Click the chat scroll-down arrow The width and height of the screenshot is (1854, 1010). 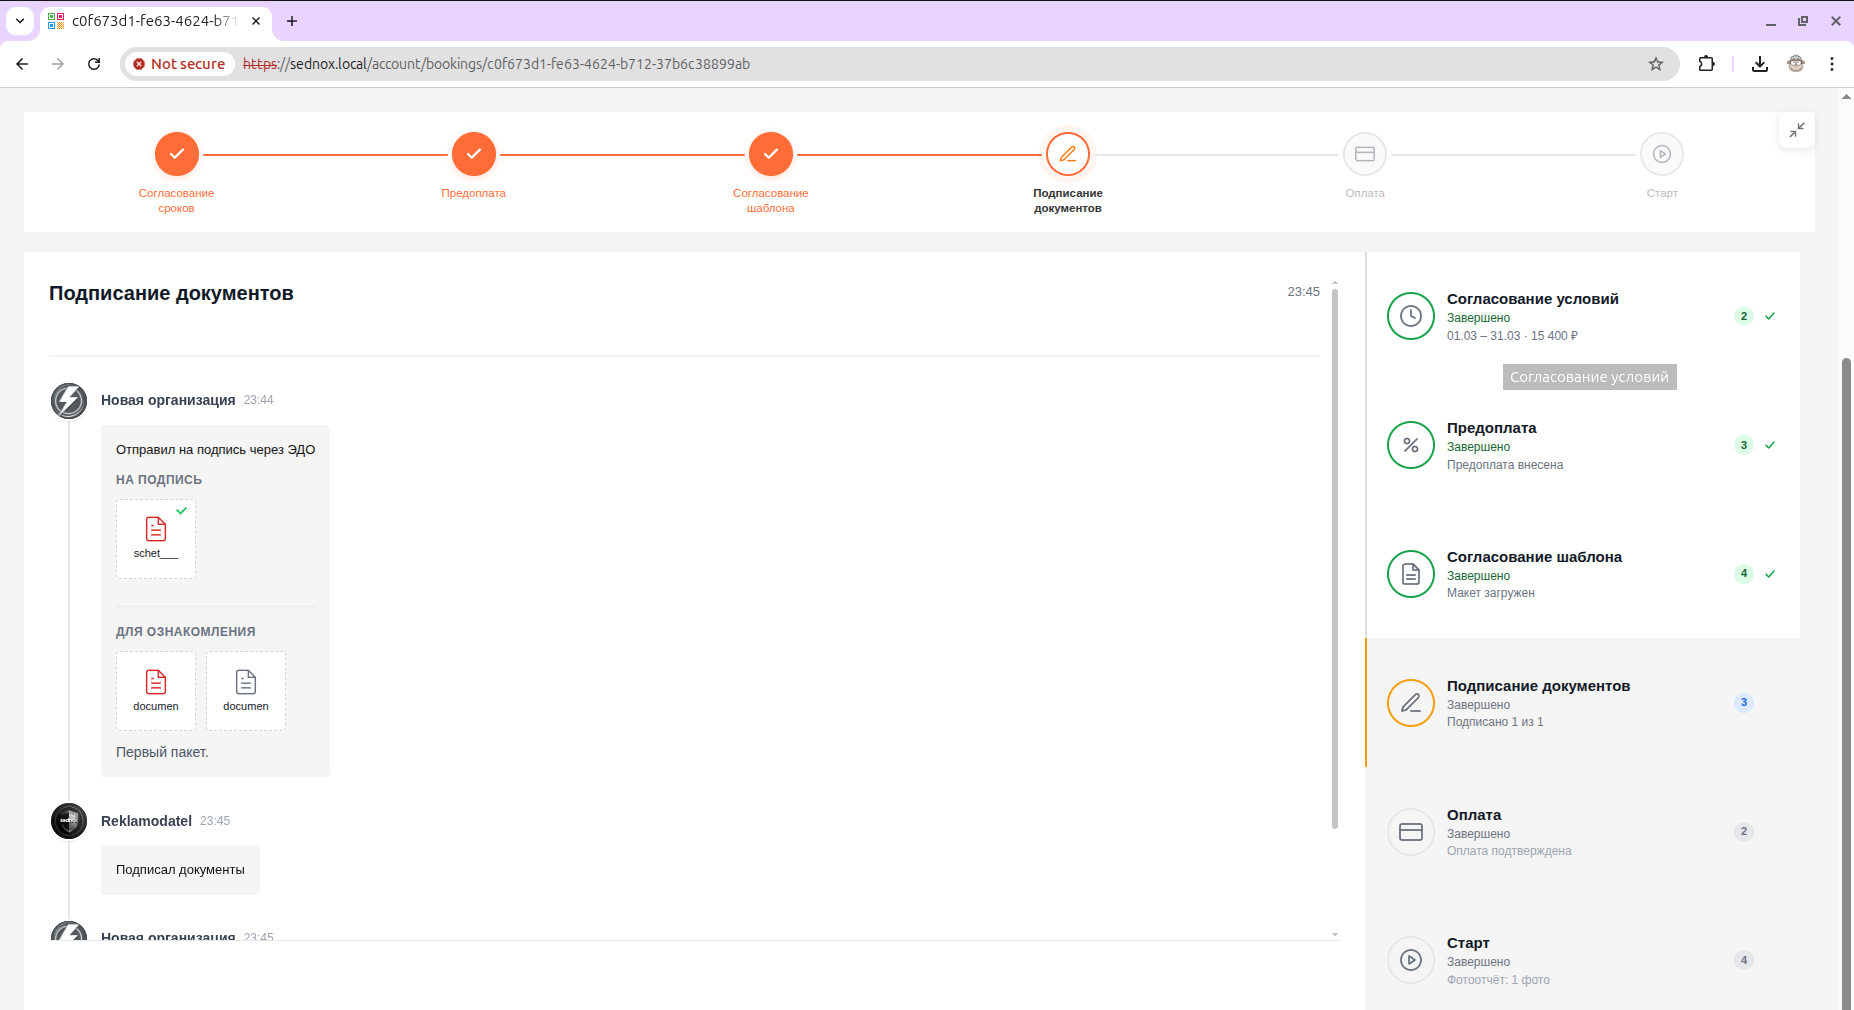pos(1335,935)
